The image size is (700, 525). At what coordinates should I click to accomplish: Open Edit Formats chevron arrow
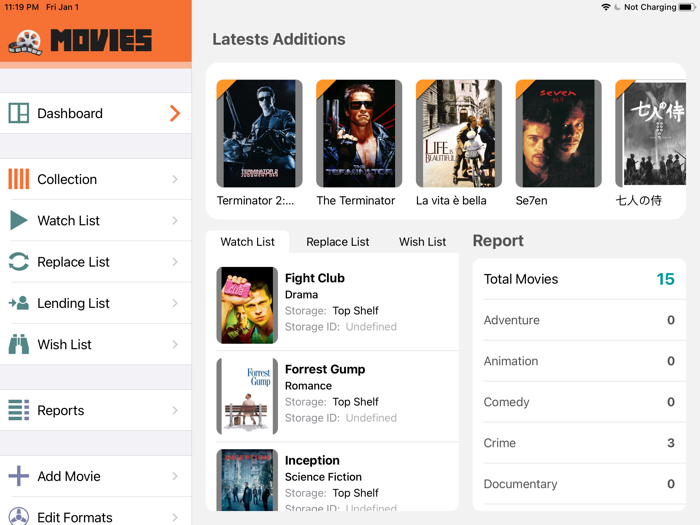(x=175, y=517)
